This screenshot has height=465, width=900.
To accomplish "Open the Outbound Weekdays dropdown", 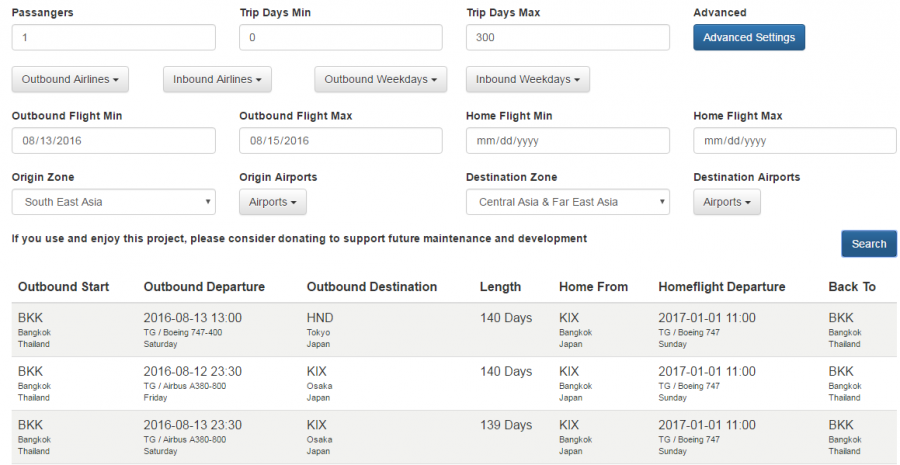I will click(380, 79).
